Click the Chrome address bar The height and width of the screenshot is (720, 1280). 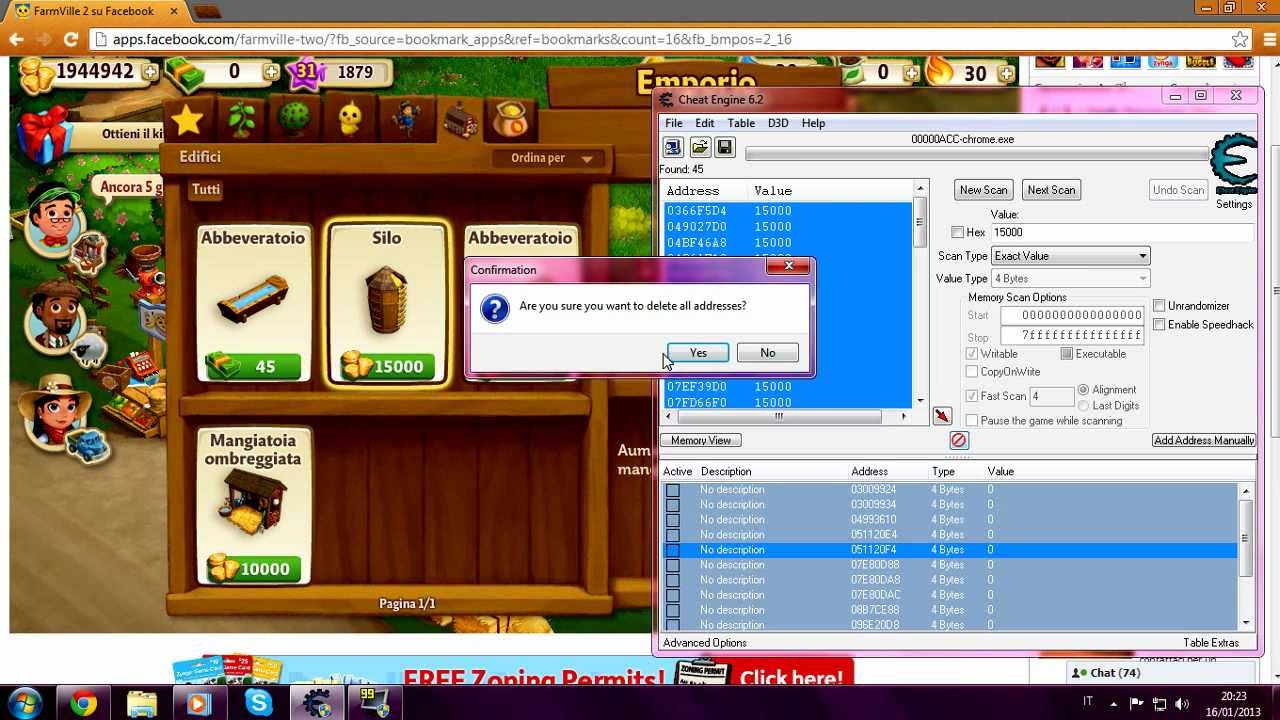click(658, 39)
